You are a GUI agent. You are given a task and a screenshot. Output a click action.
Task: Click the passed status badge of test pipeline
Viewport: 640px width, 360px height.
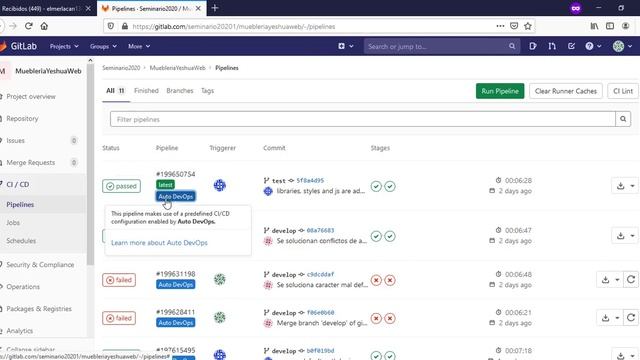tap(121, 186)
